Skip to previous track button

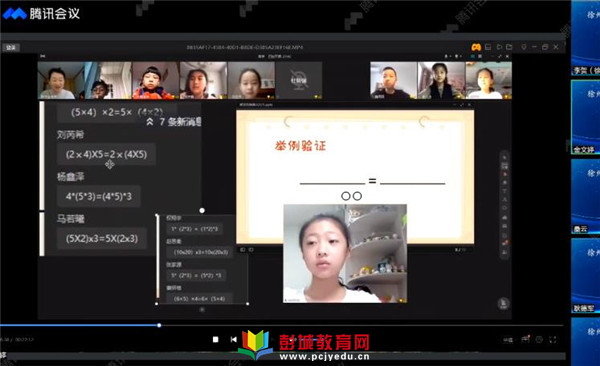tap(233, 340)
